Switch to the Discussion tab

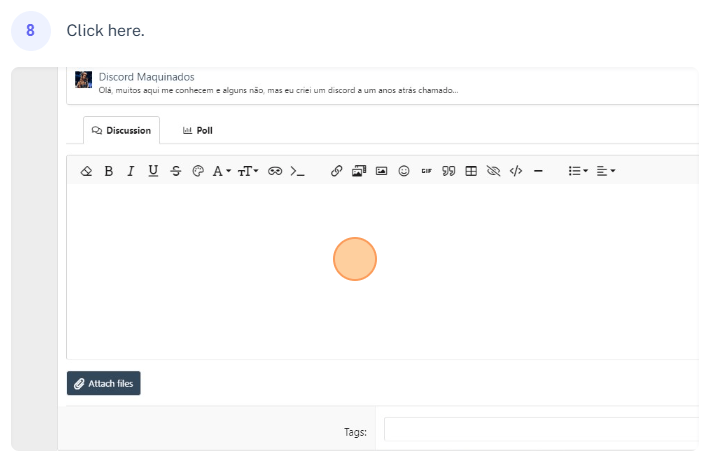click(121, 130)
